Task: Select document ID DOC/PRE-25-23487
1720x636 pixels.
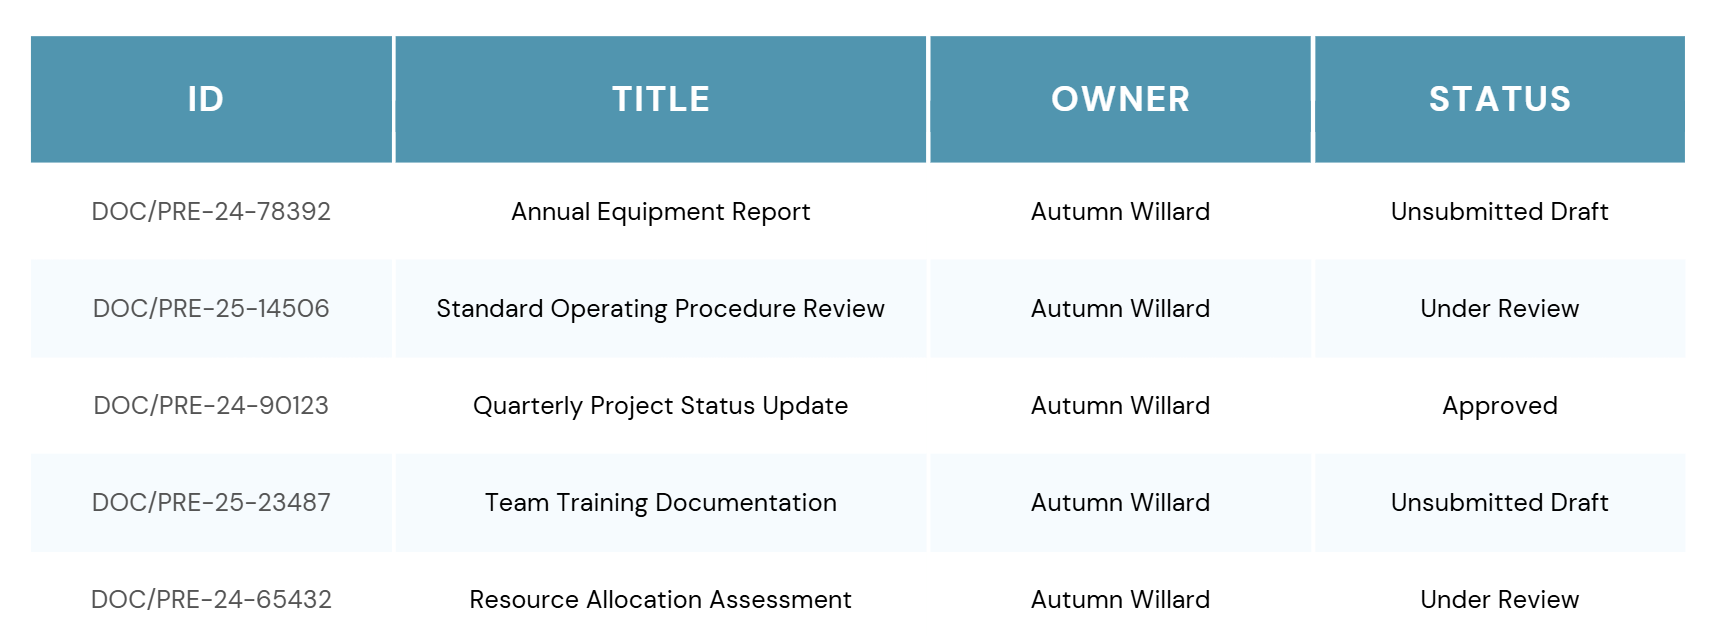Action: click(211, 503)
